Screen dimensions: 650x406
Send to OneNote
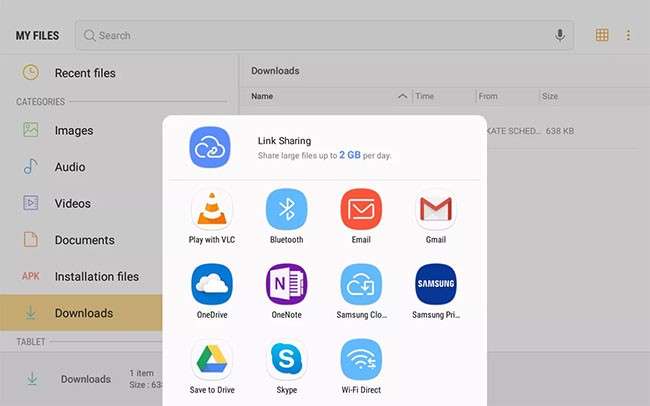click(286, 284)
